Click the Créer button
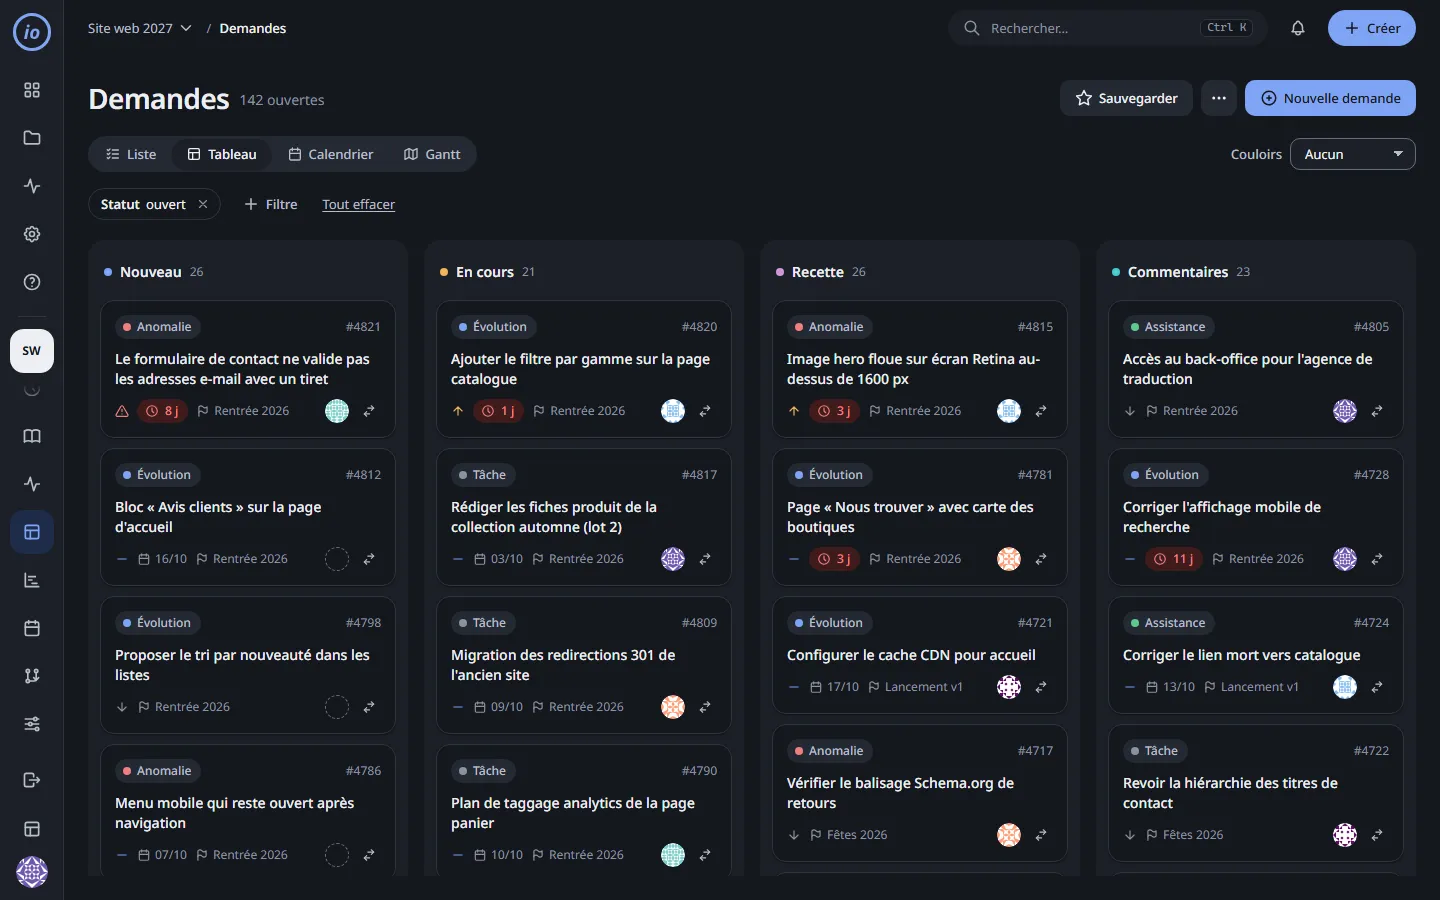1440x900 pixels. pyautogui.click(x=1372, y=28)
